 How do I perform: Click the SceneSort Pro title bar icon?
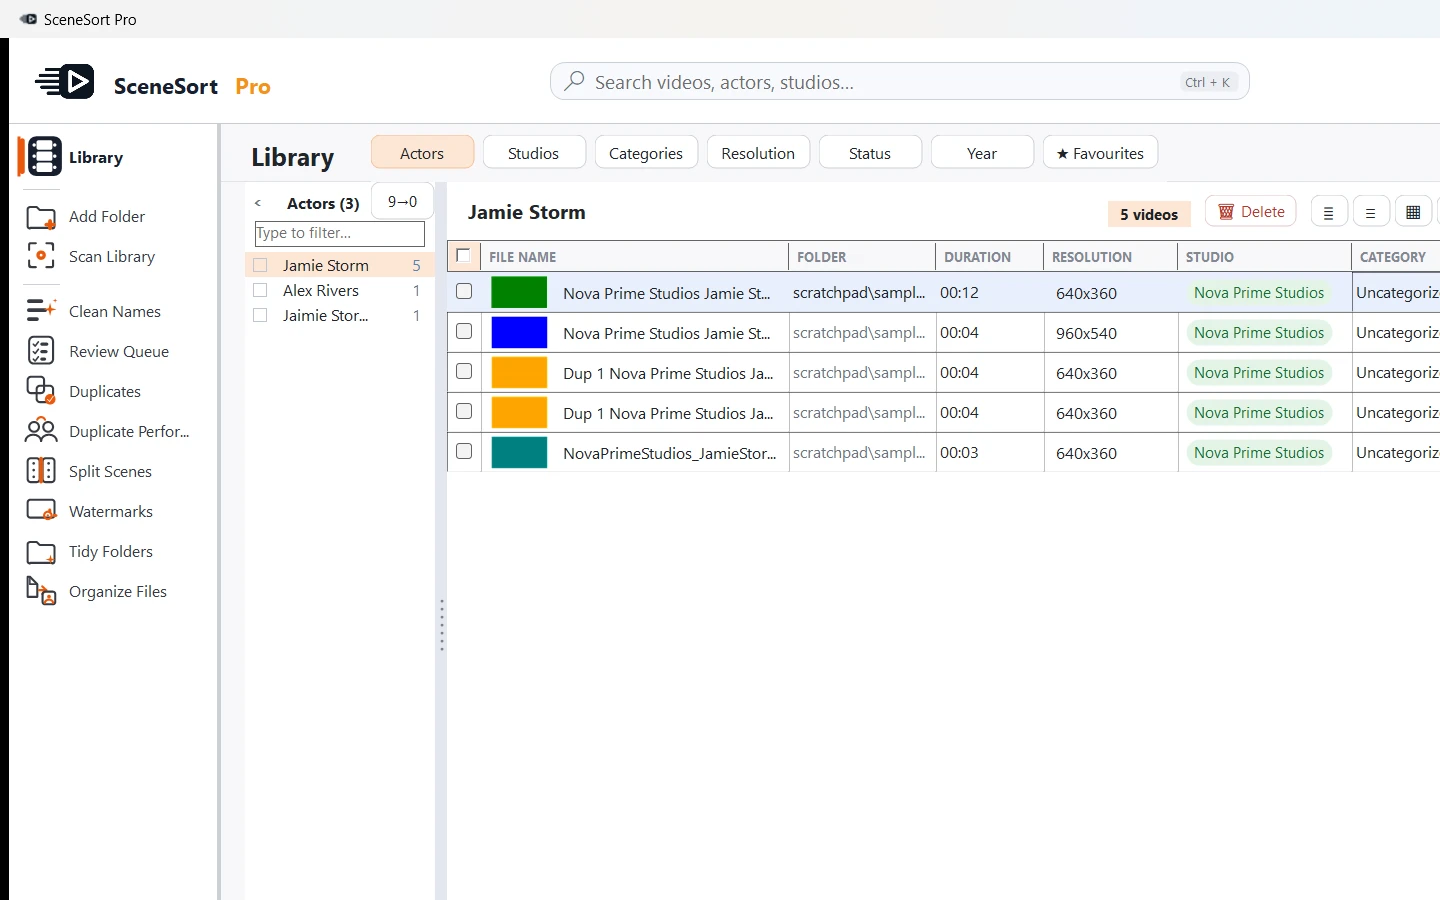click(28, 19)
